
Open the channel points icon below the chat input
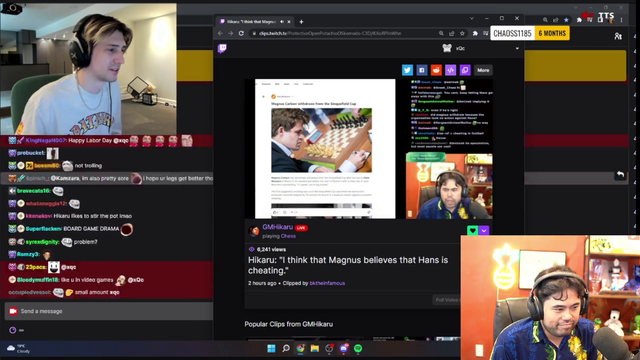point(13,330)
